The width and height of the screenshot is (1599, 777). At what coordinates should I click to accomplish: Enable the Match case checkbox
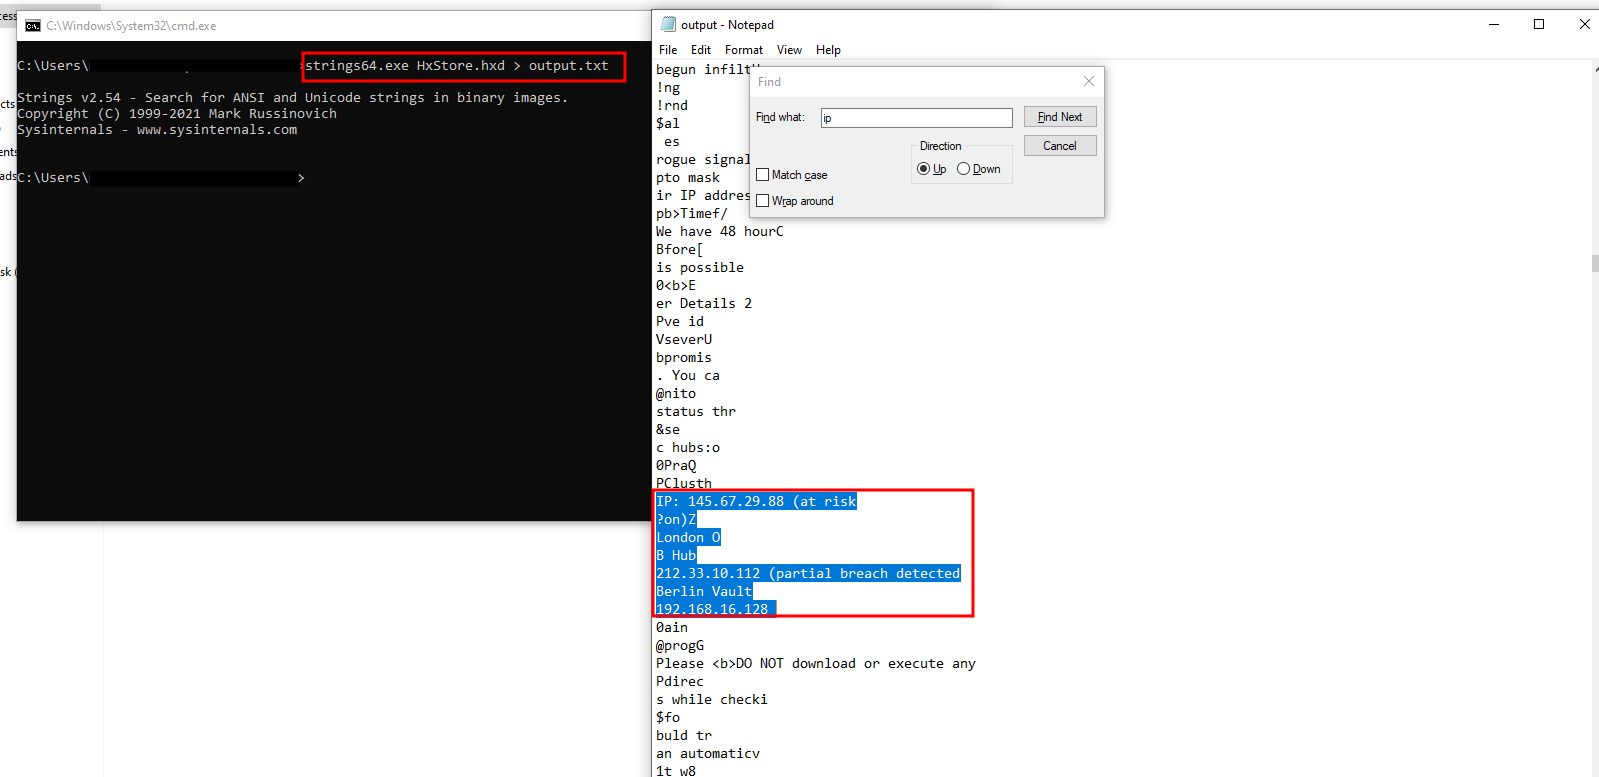tap(763, 175)
